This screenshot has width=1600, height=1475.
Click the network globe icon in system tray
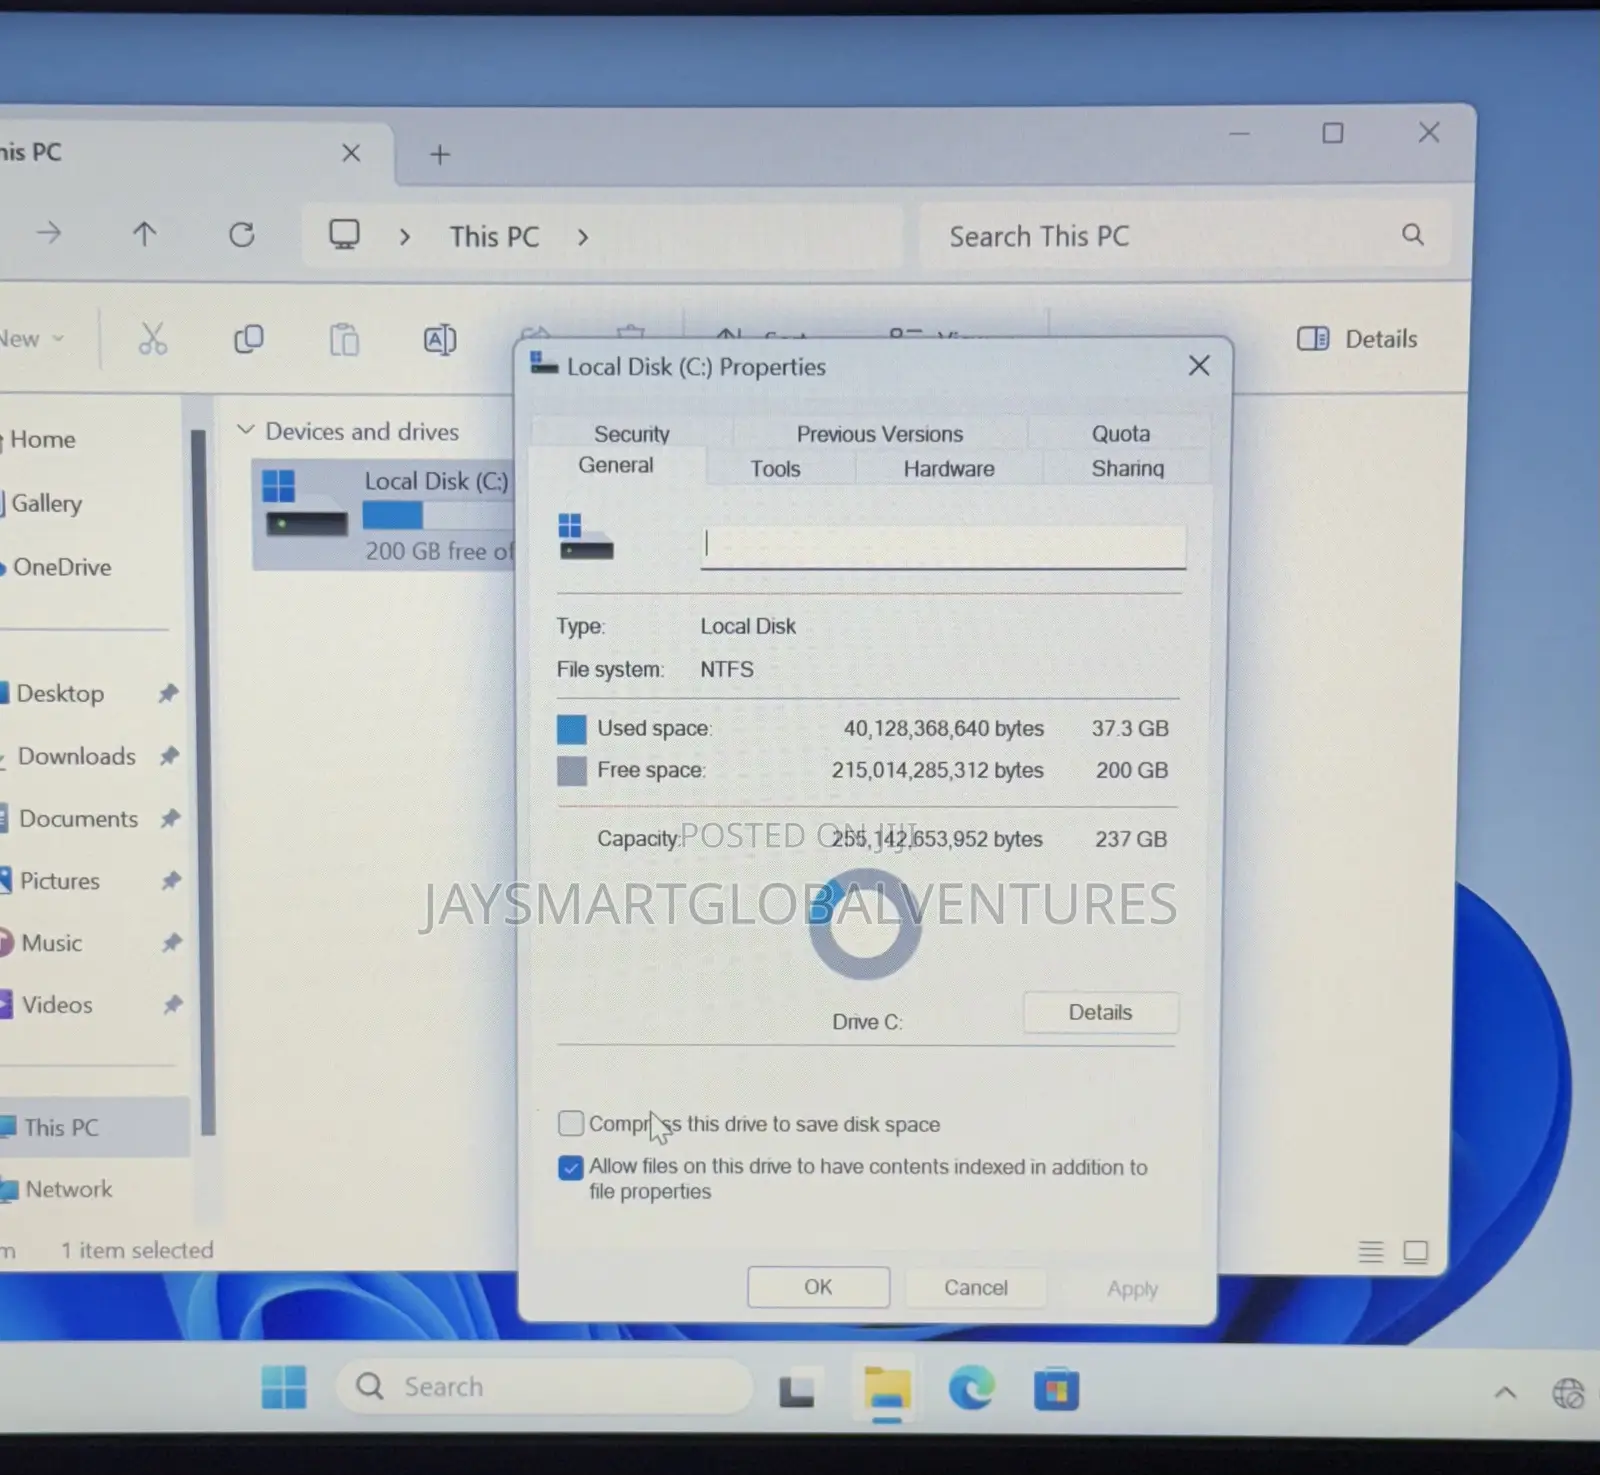pyautogui.click(x=1568, y=1392)
